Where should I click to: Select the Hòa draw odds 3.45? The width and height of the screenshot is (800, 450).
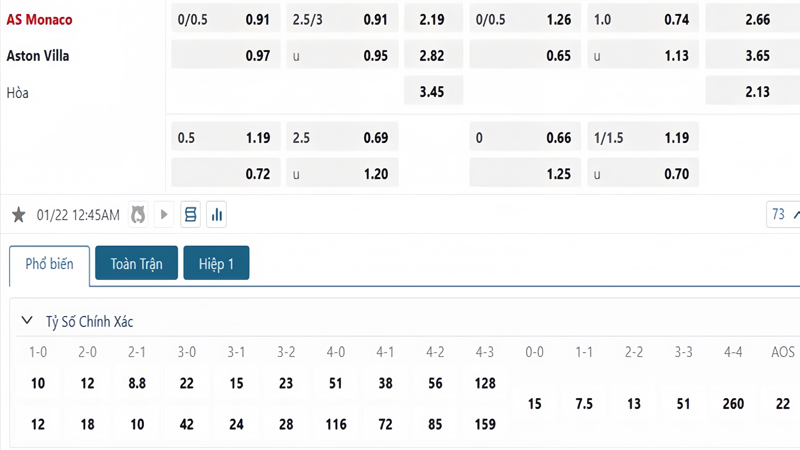431,93
